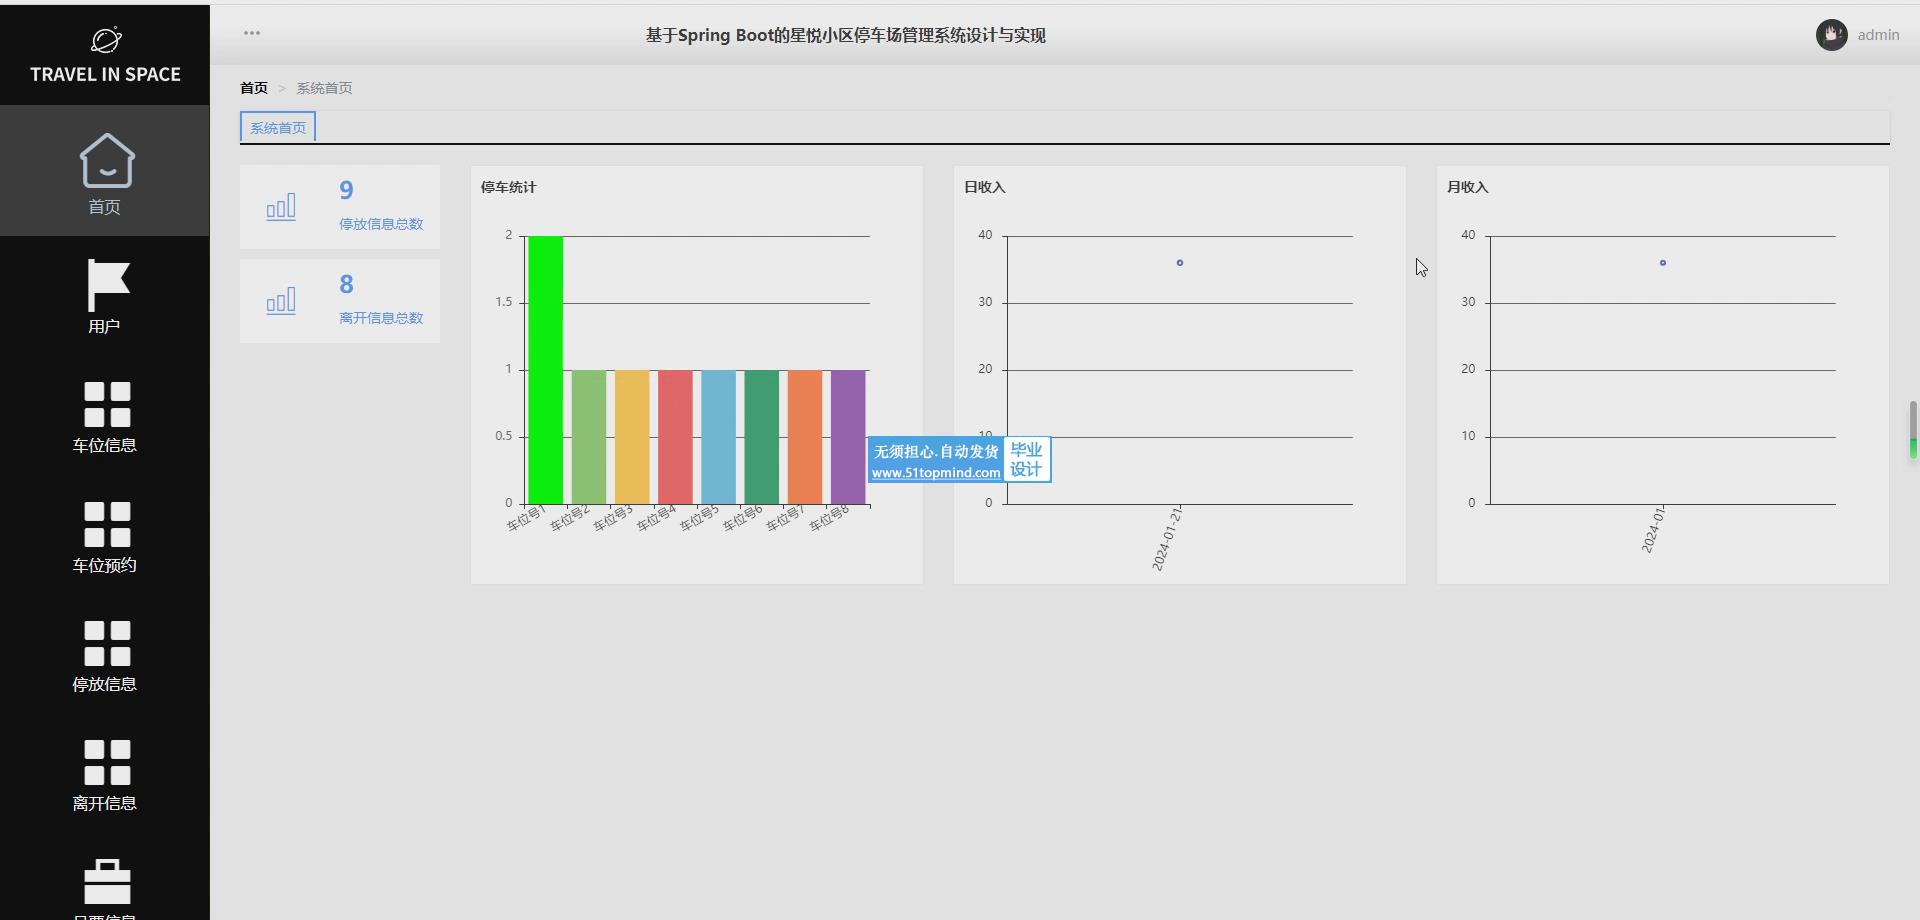This screenshot has width=1920, height=920.
Task: Open the 离开信息 grid icon
Action: click(107, 763)
